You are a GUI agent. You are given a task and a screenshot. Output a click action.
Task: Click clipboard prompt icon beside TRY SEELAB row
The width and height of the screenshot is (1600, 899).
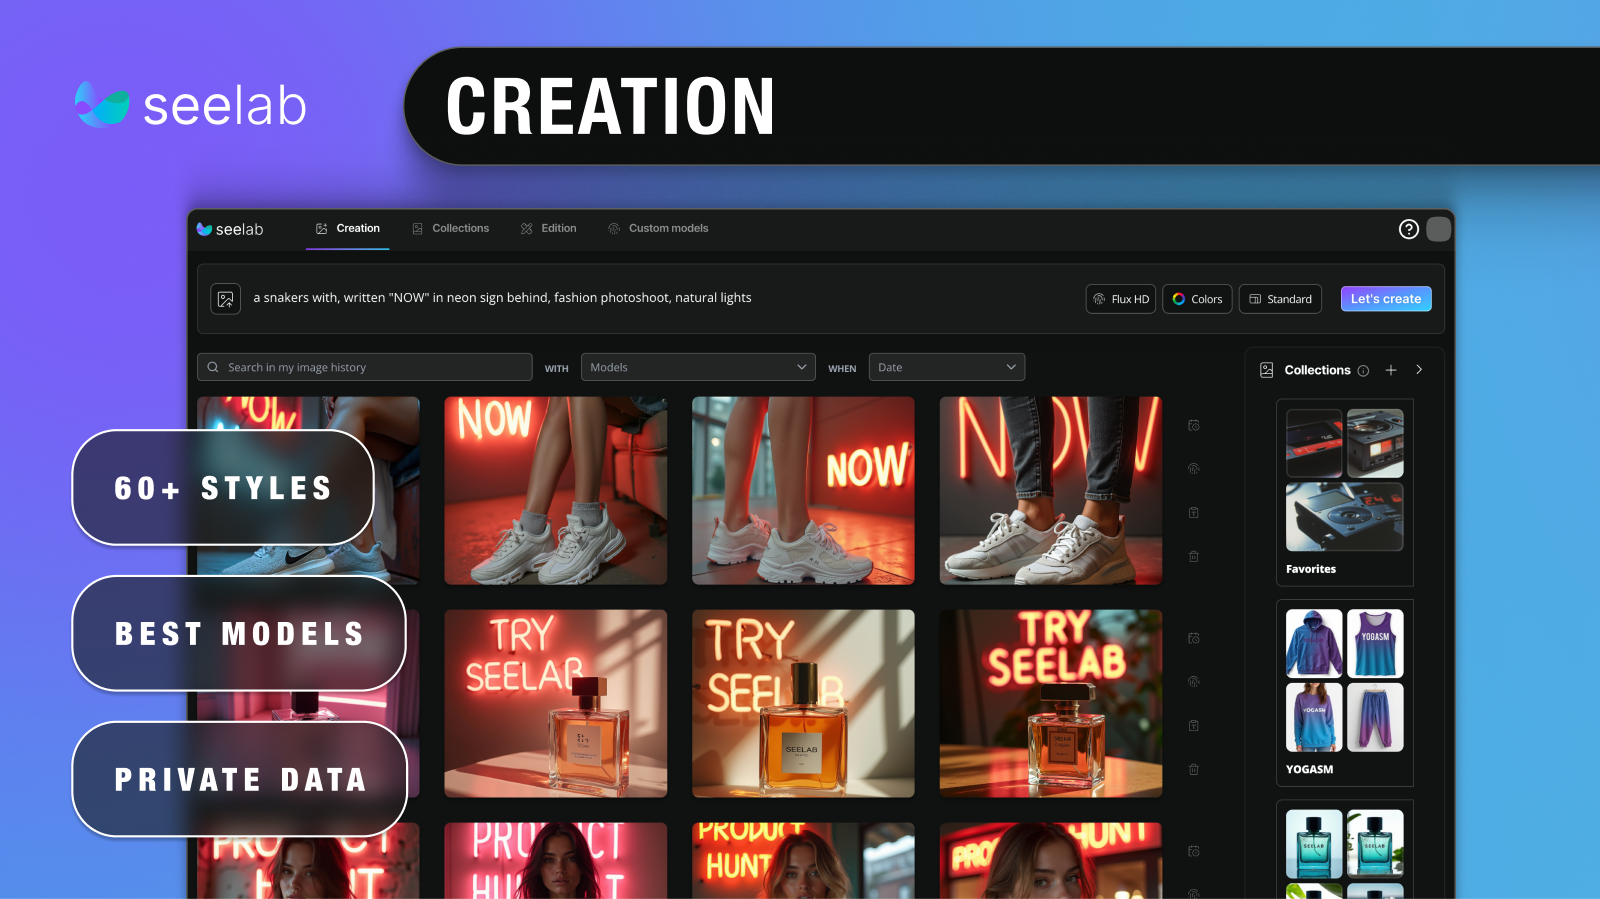[x=1193, y=725]
